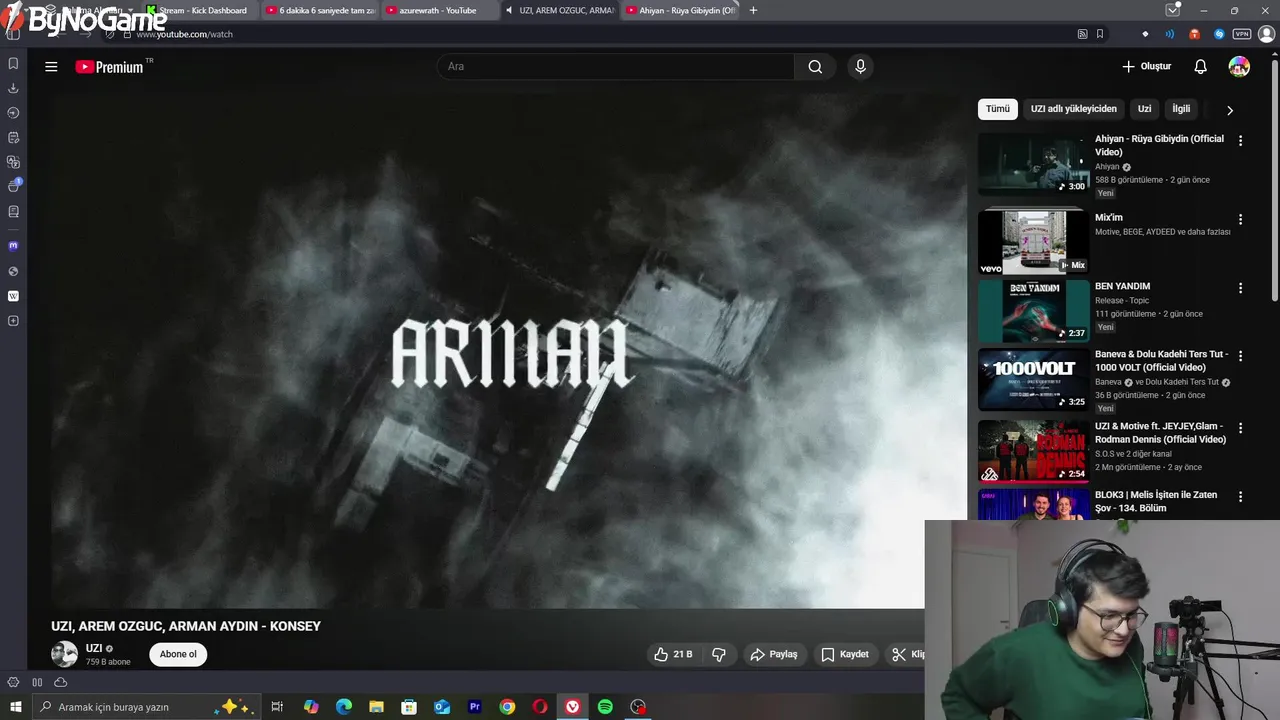Screen dimensions: 1280x720
Task: Start voice search with microphone icon
Action: pyautogui.click(x=860, y=67)
